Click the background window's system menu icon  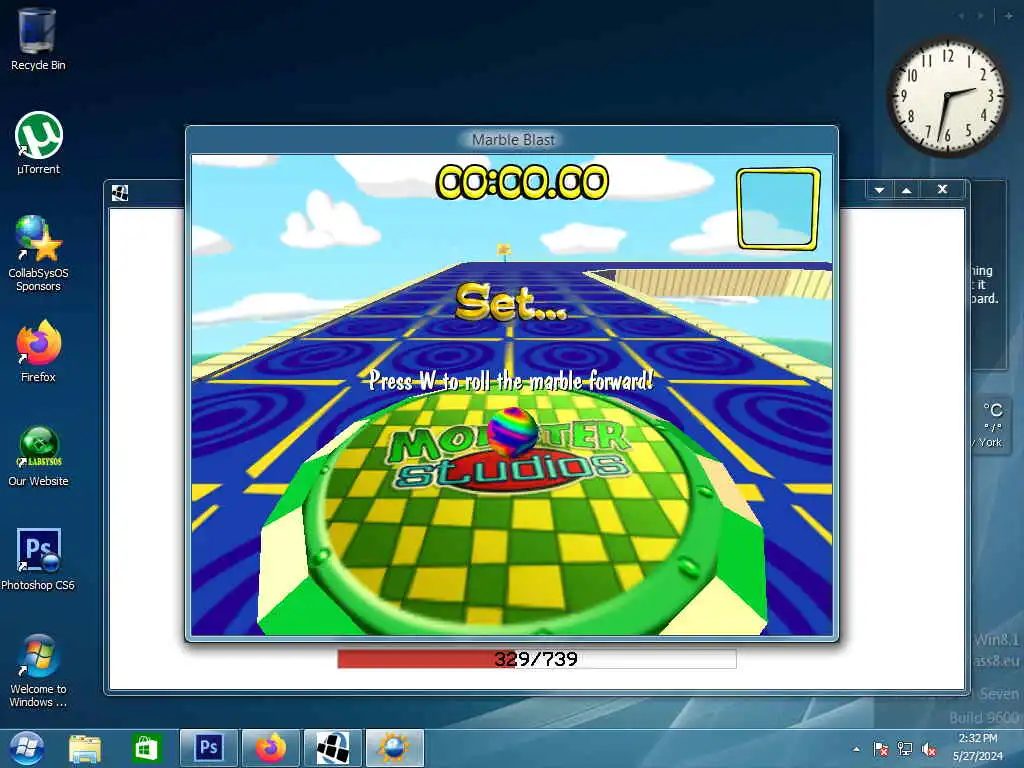pos(120,193)
